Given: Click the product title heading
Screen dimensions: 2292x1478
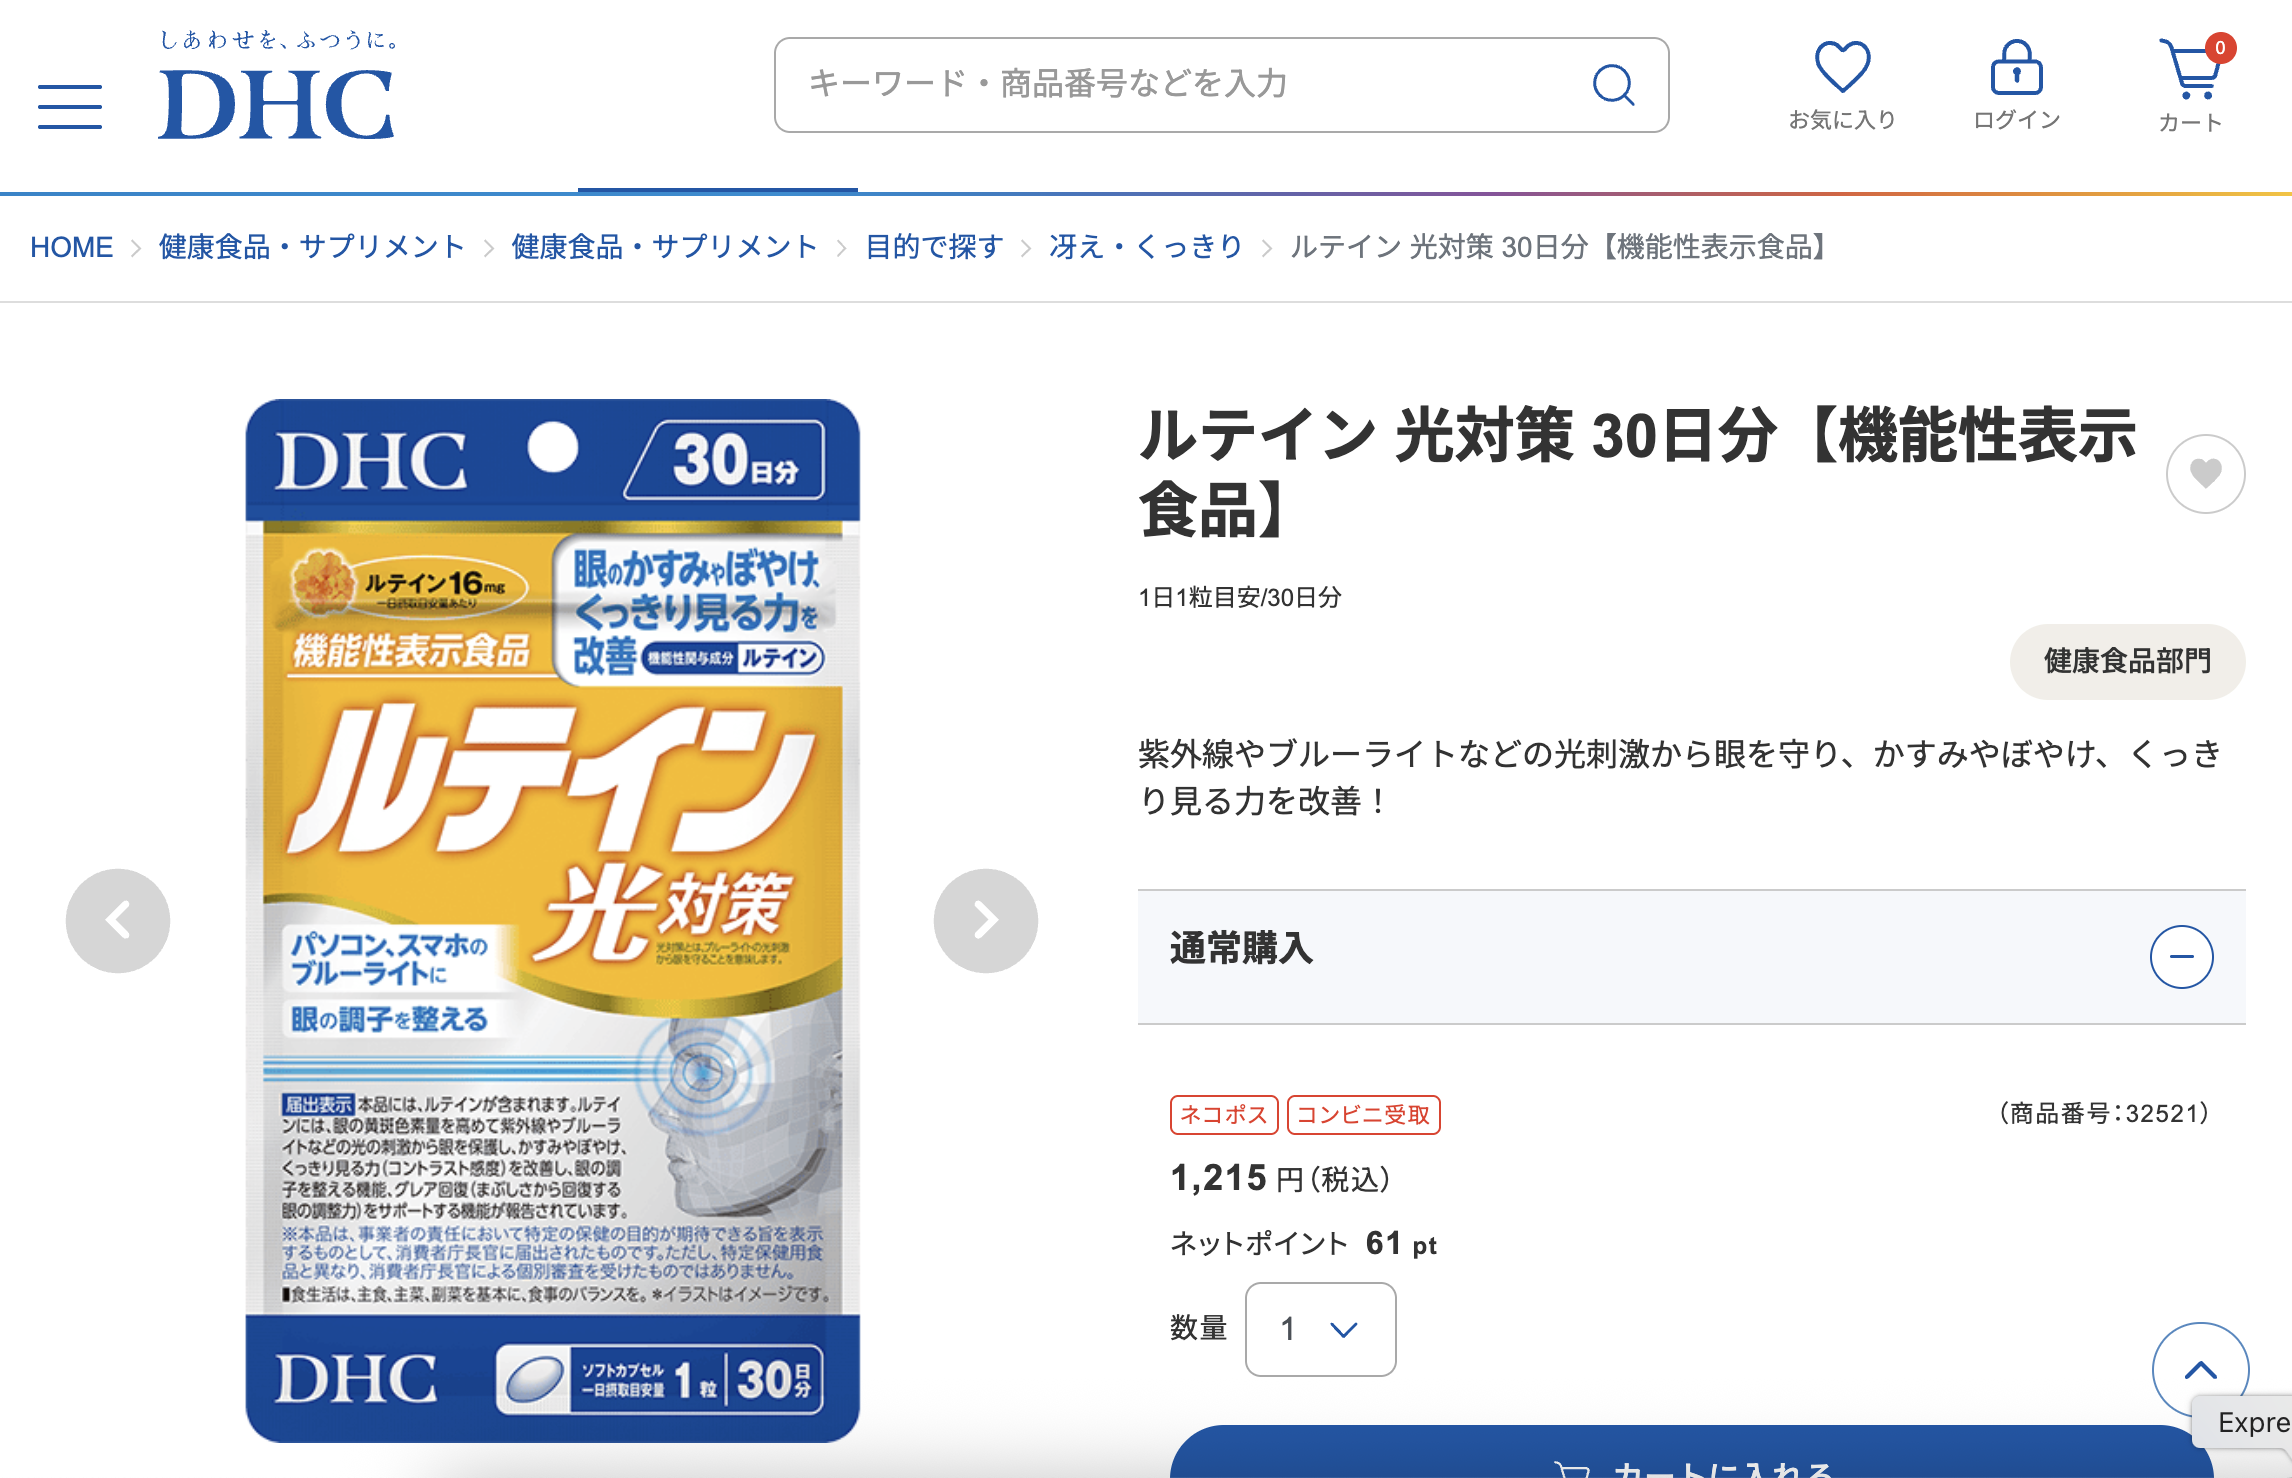Looking at the screenshot, I should (1637, 472).
